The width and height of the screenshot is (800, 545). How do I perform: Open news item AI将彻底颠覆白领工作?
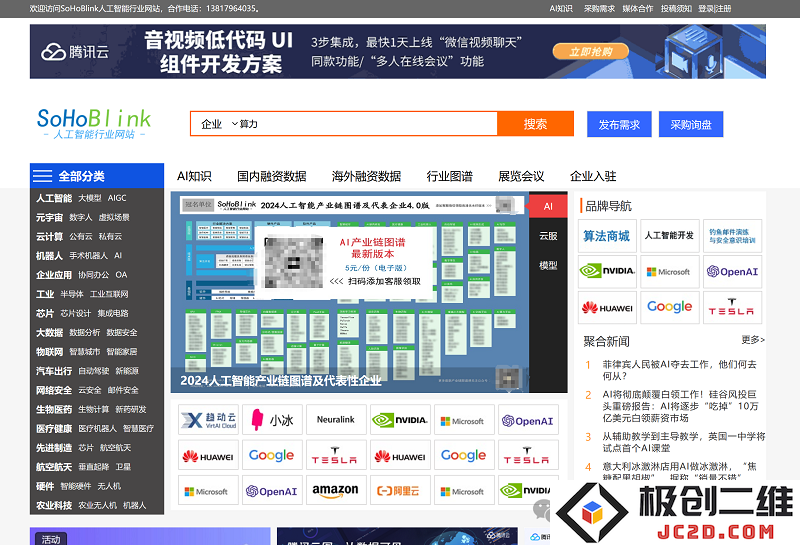click(x=680, y=406)
